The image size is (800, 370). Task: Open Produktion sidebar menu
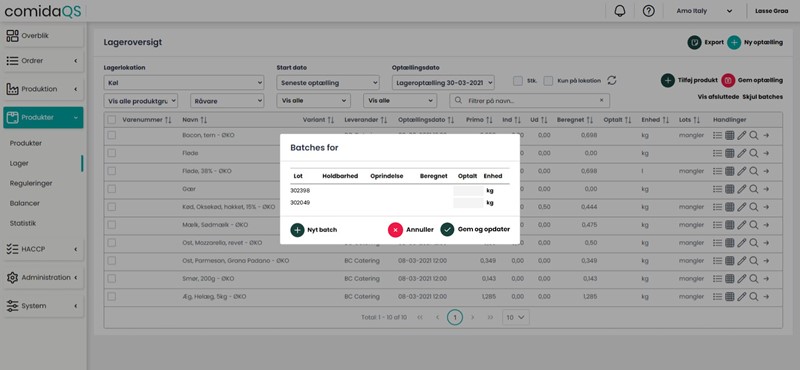tap(43, 89)
